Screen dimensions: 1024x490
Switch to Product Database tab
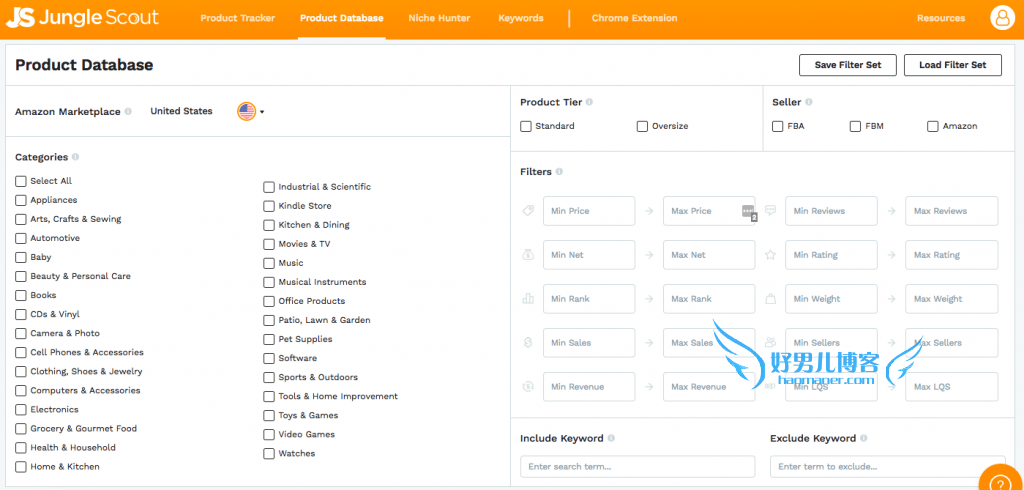(x=342, y=18)
